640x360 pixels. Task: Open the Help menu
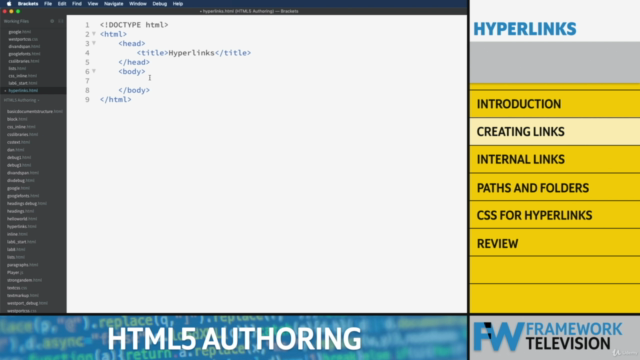[178, 4]
